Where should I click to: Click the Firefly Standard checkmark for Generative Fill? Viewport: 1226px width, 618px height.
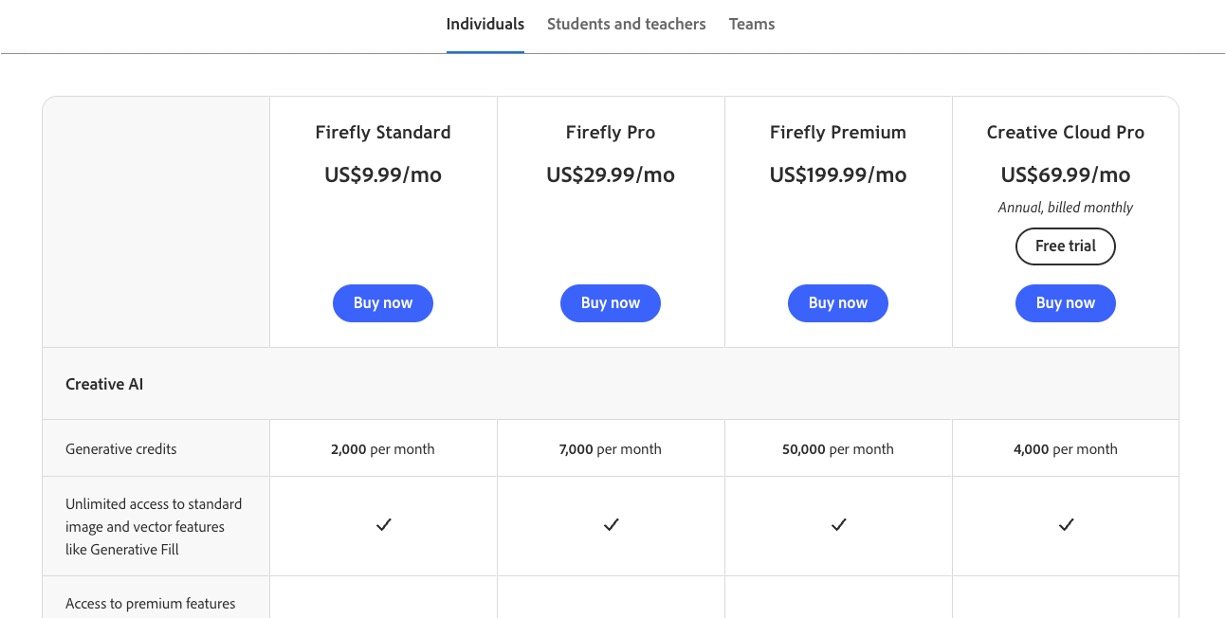[x=383, y=525]
